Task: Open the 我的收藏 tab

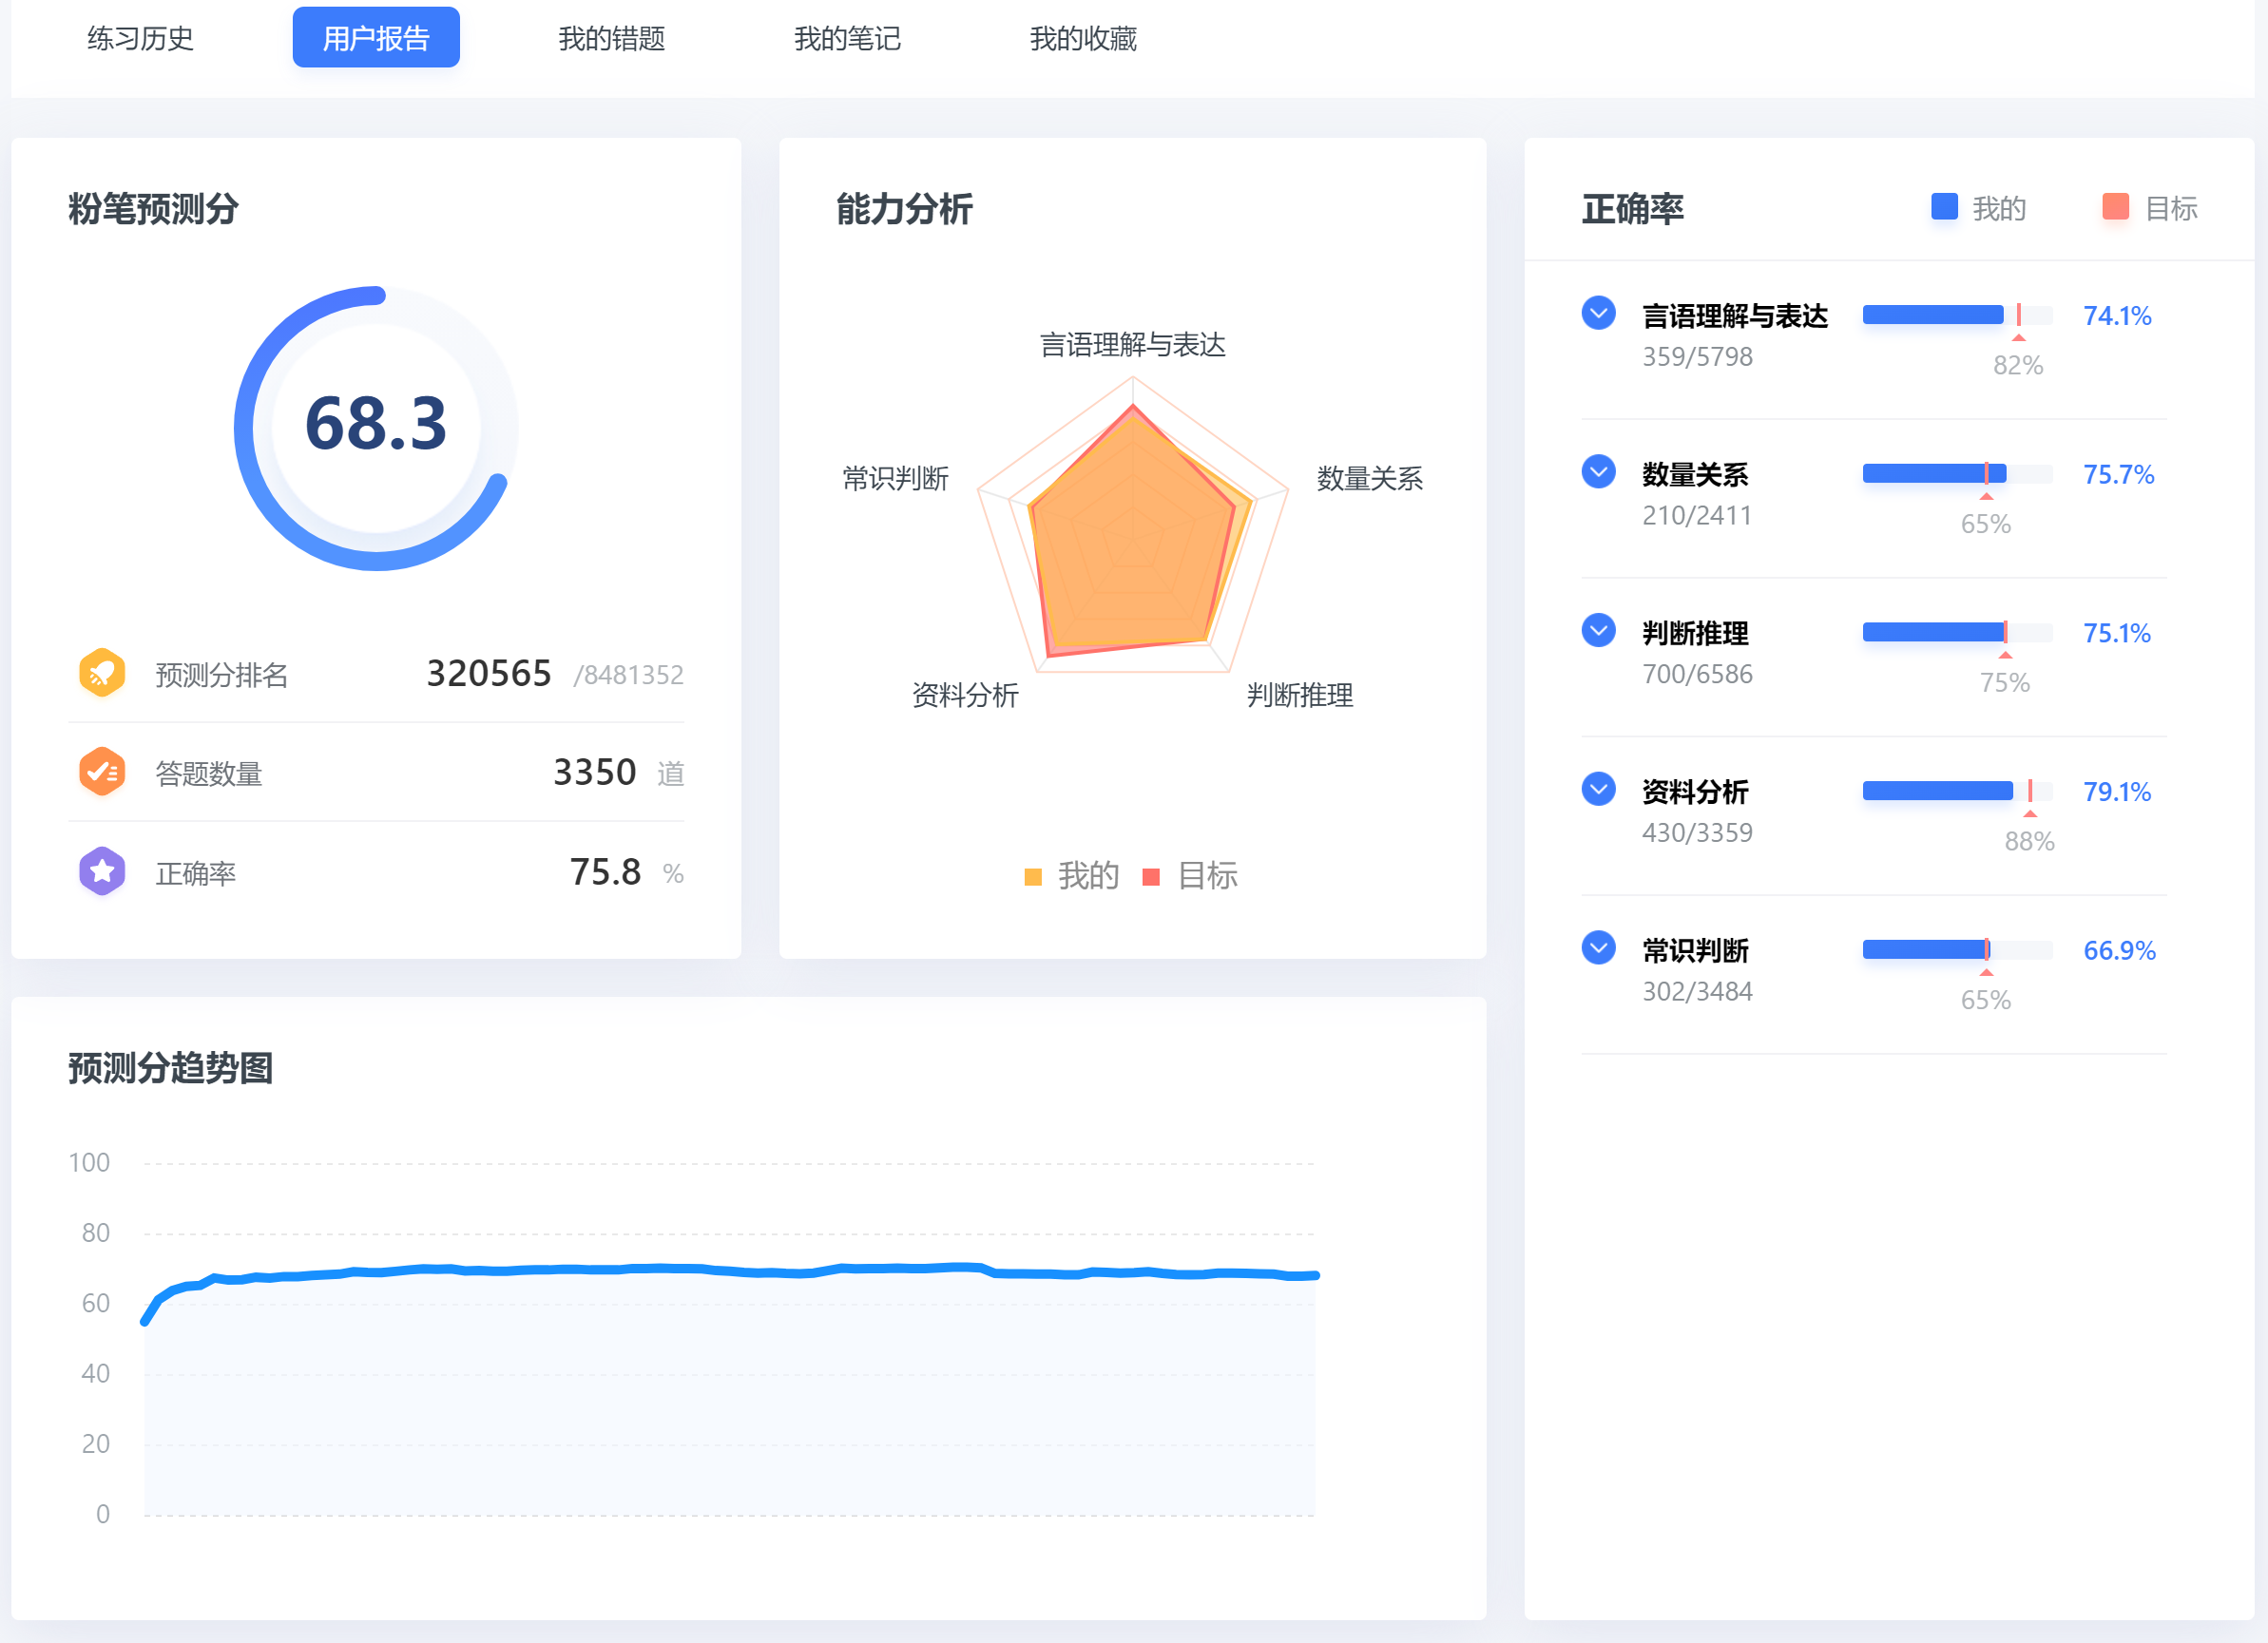Action: (x=1083, y=38)
